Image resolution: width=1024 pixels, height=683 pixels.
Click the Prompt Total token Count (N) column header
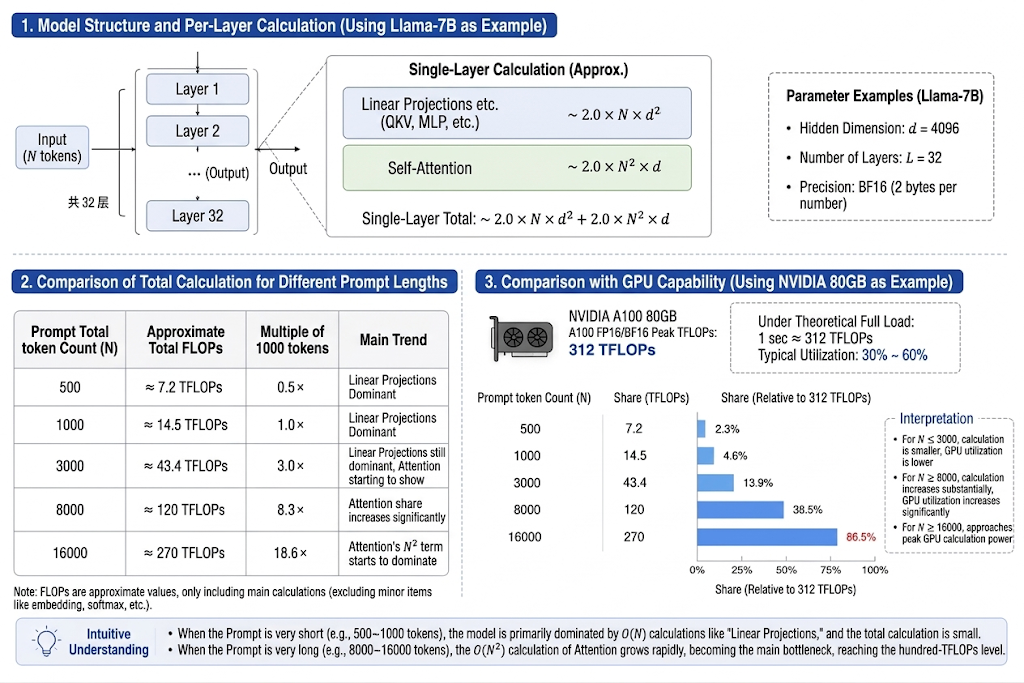(x=70, y=340)
